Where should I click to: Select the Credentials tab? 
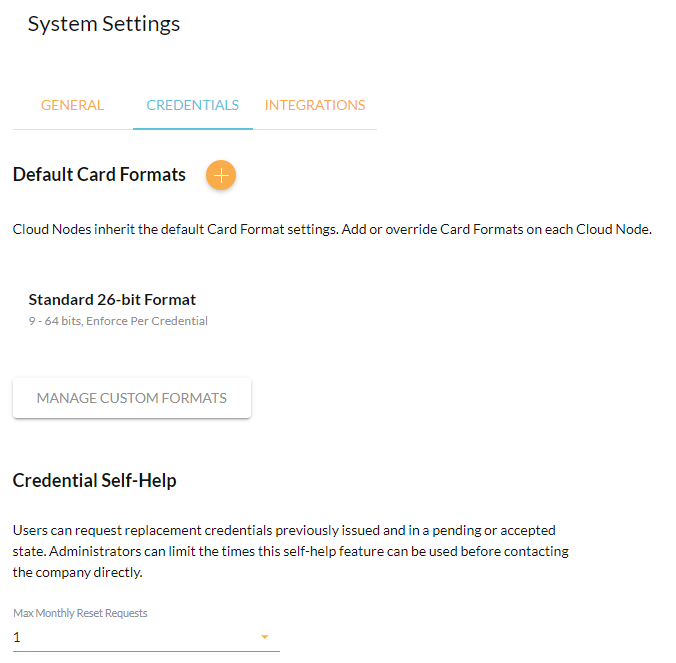click(193, 105)
